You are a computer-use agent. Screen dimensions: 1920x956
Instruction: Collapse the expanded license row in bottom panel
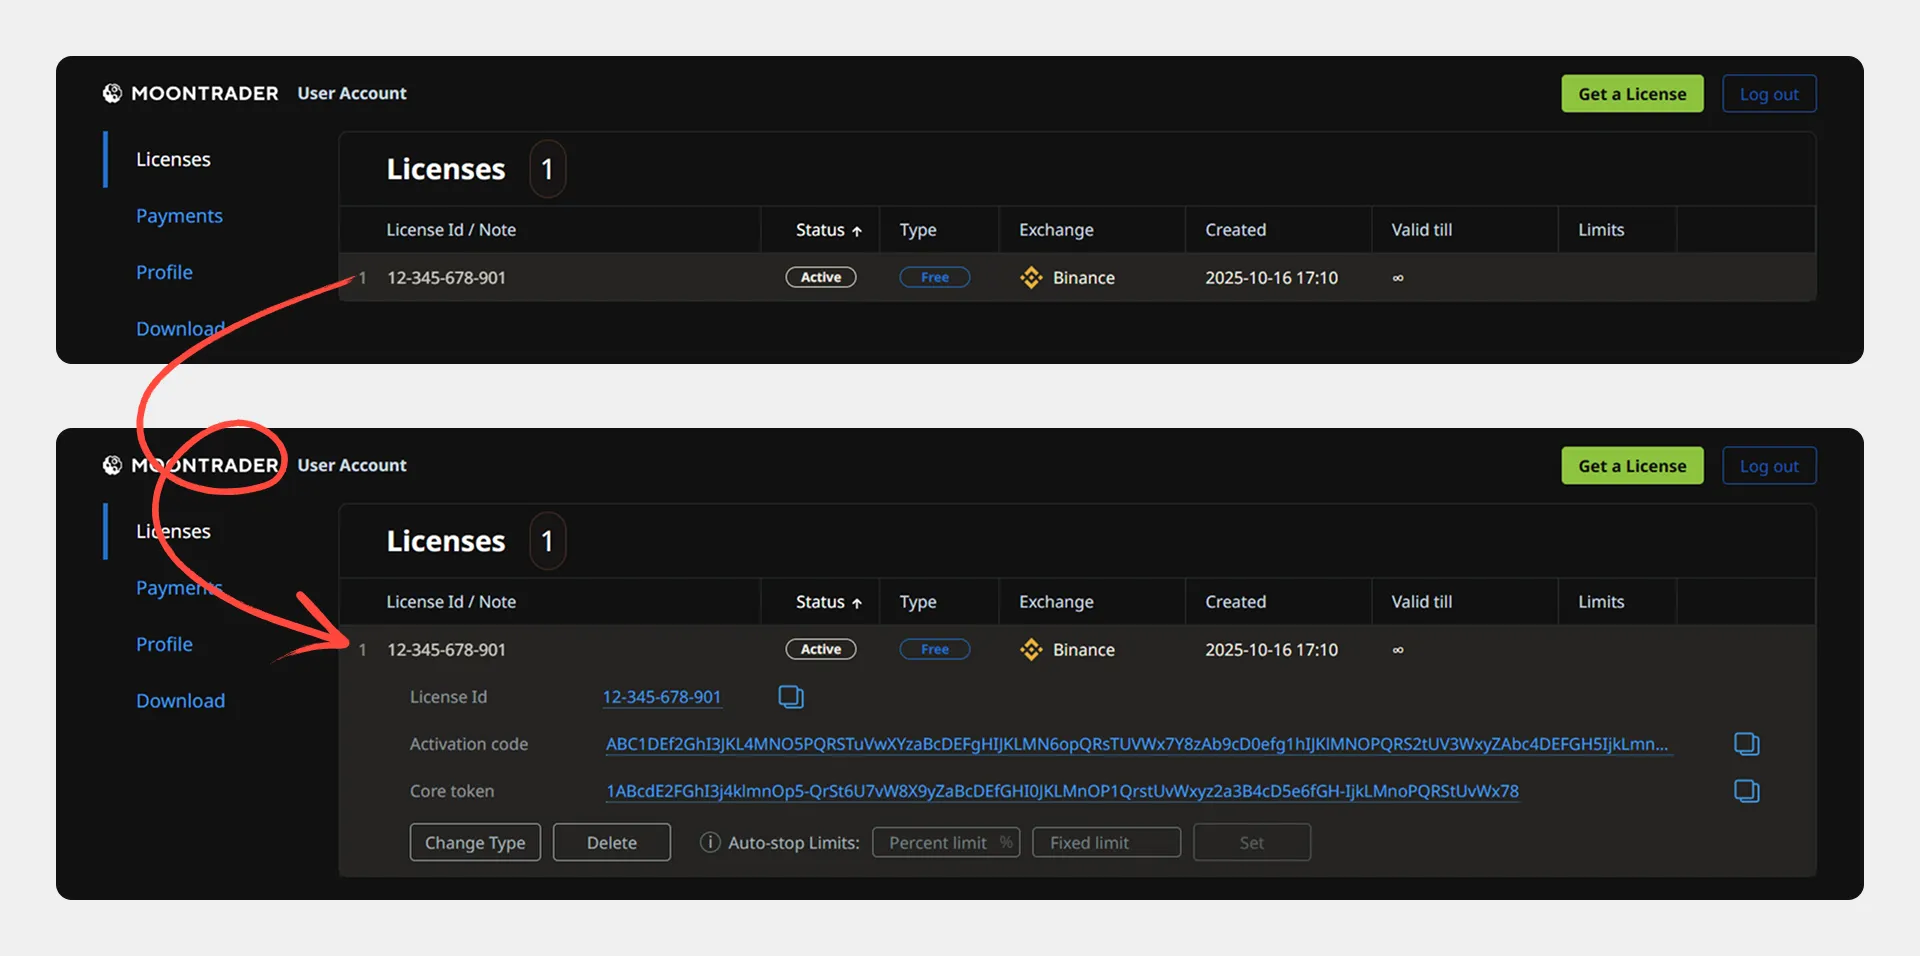(446, 650)
